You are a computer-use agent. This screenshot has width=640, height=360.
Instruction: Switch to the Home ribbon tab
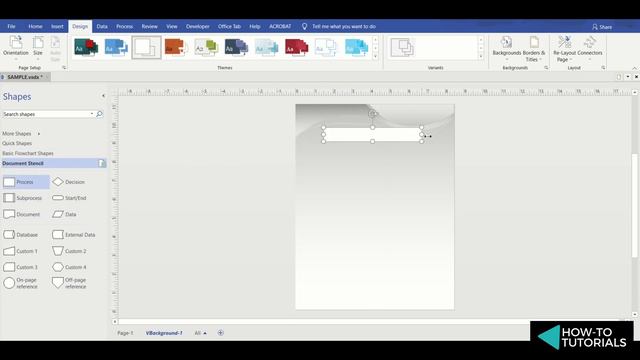click(36, 27)
